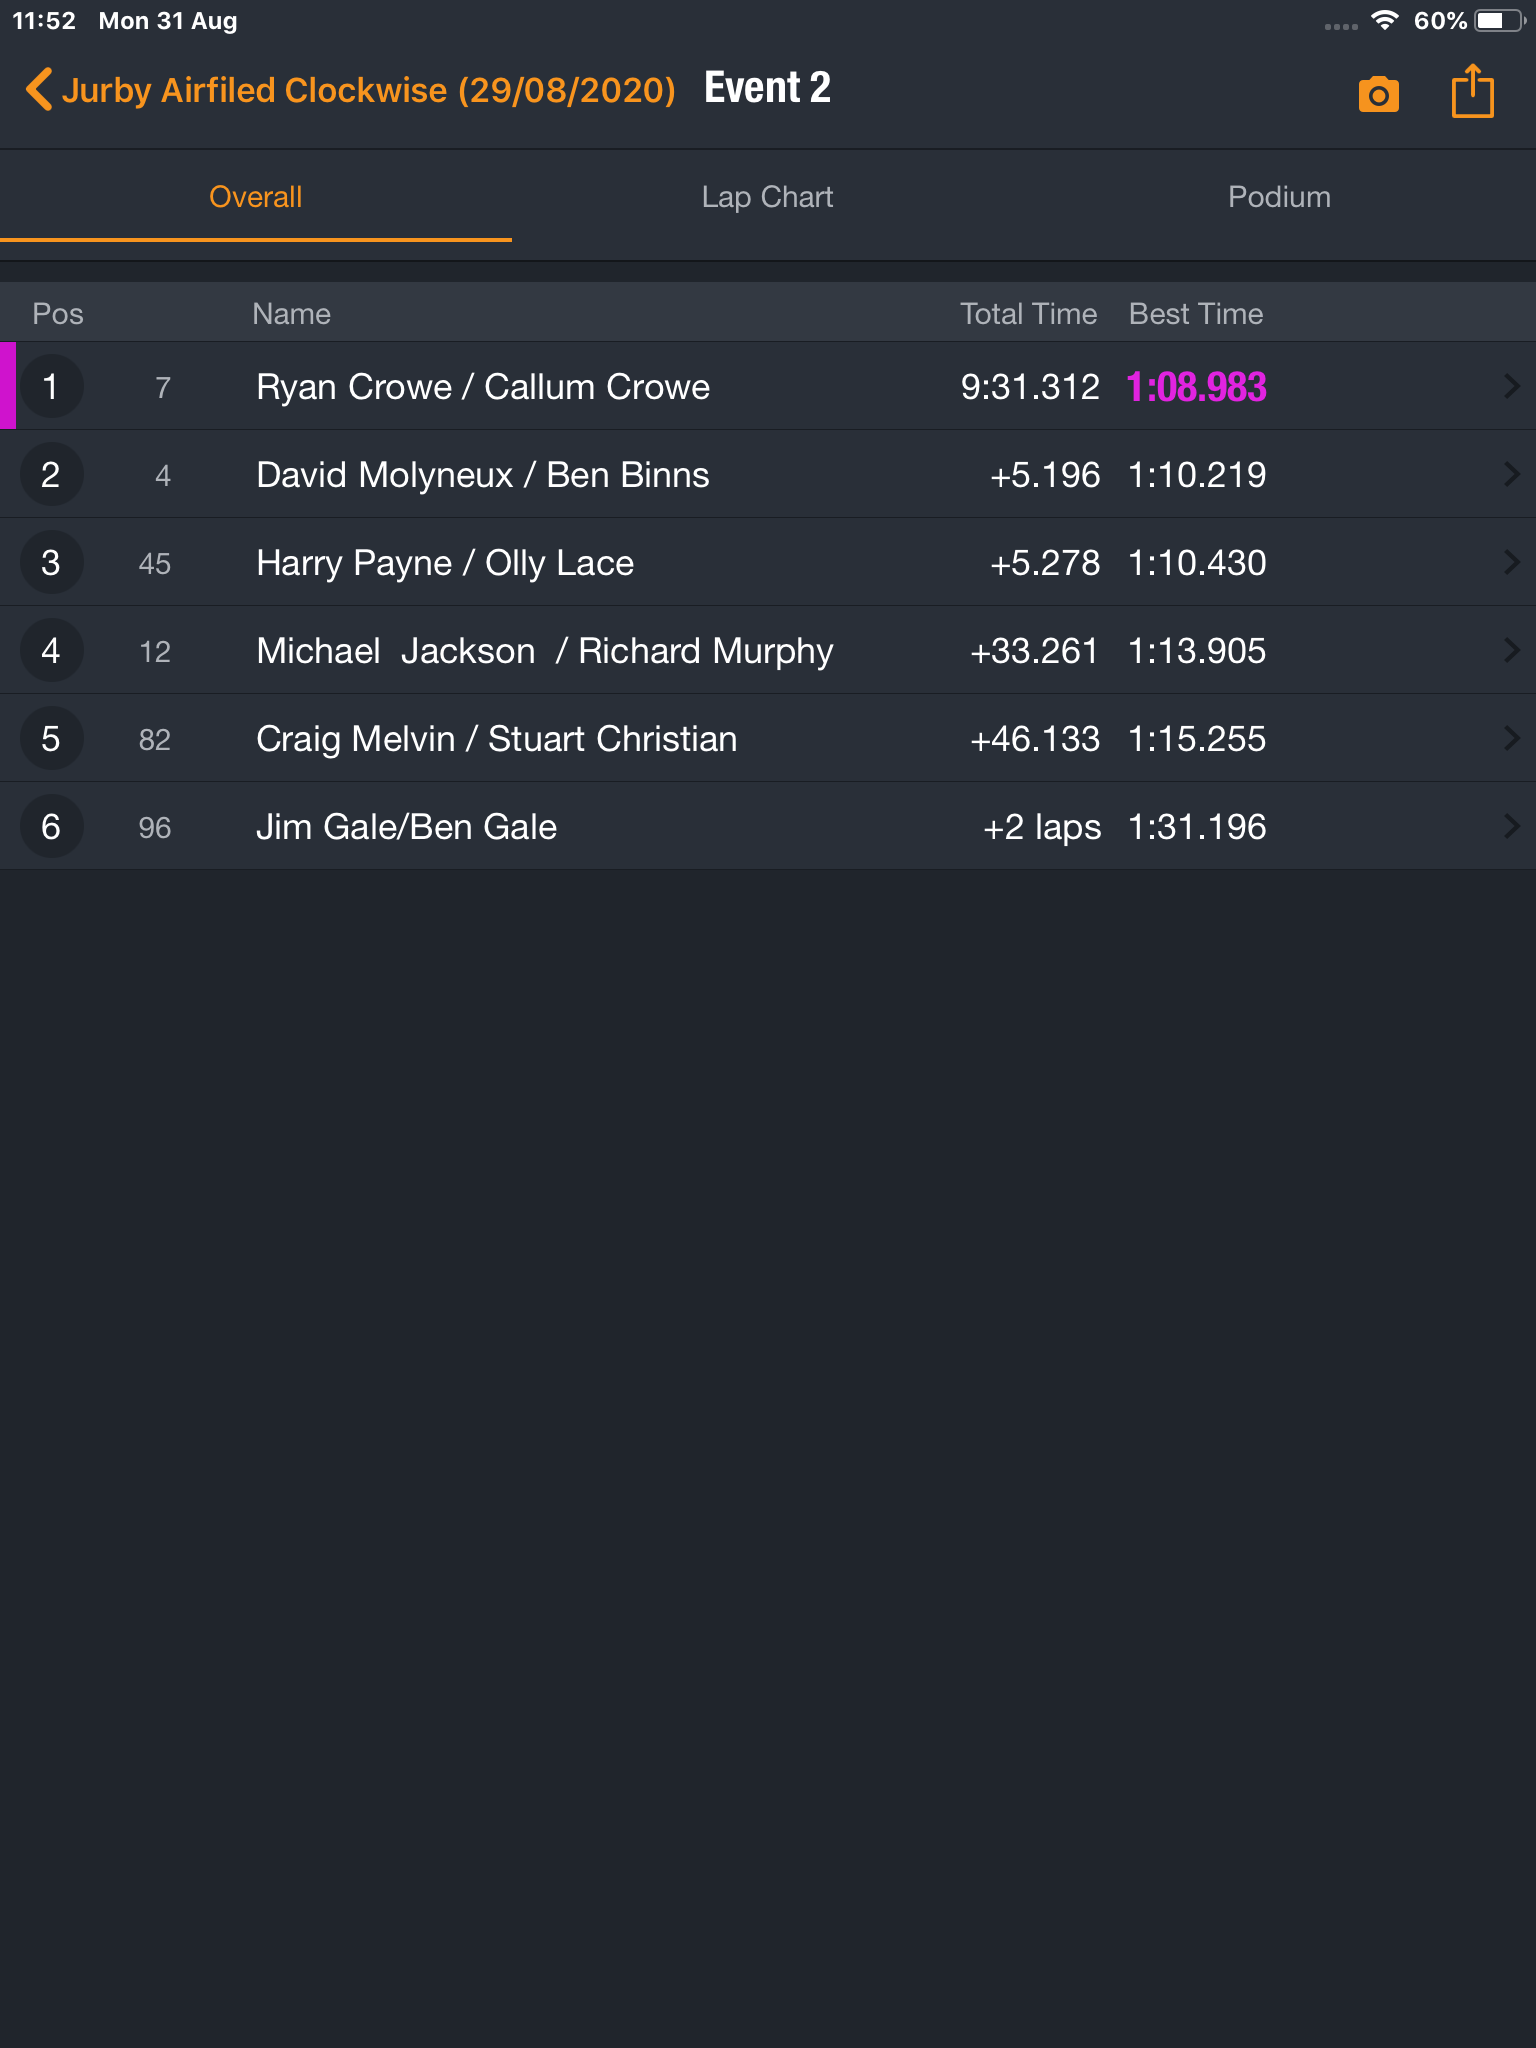Screen dimensions: 1536x2048
Task: Select the Overall tab
Action: [x=256, y=197]
